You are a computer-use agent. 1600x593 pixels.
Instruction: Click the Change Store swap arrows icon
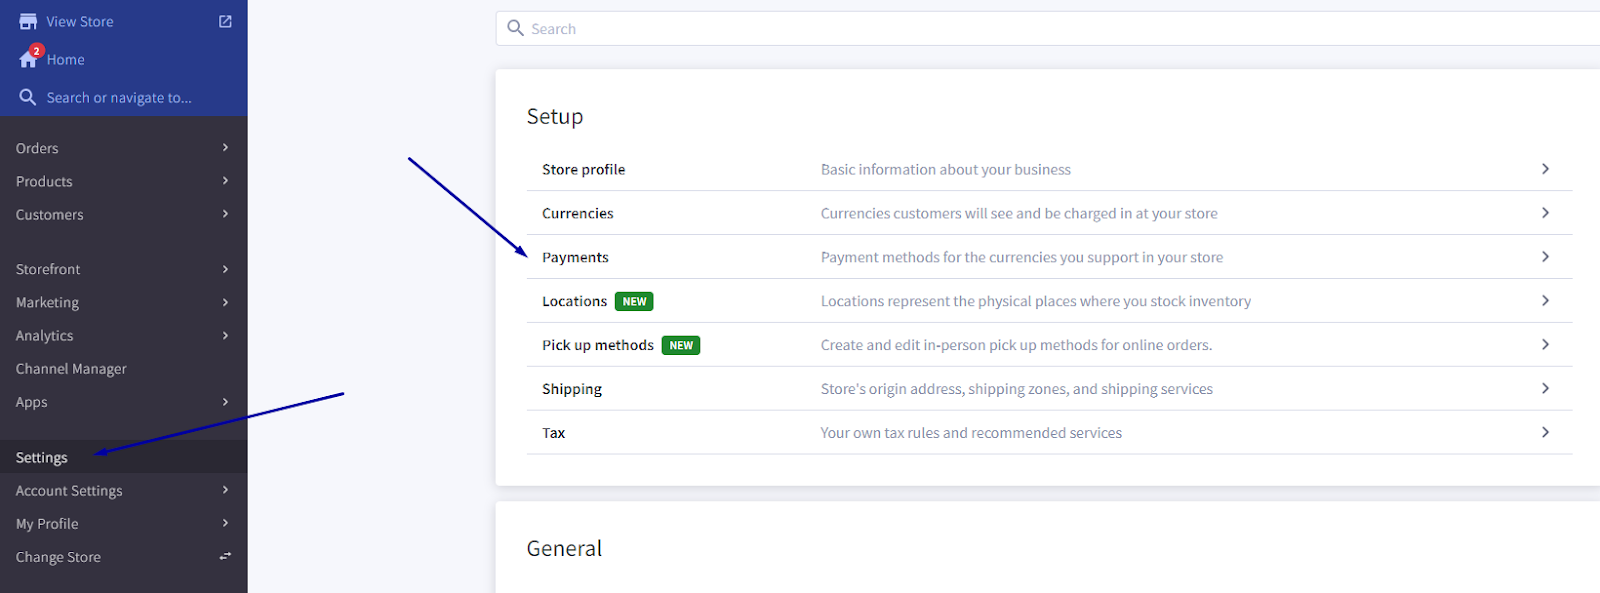coord(225,556)
